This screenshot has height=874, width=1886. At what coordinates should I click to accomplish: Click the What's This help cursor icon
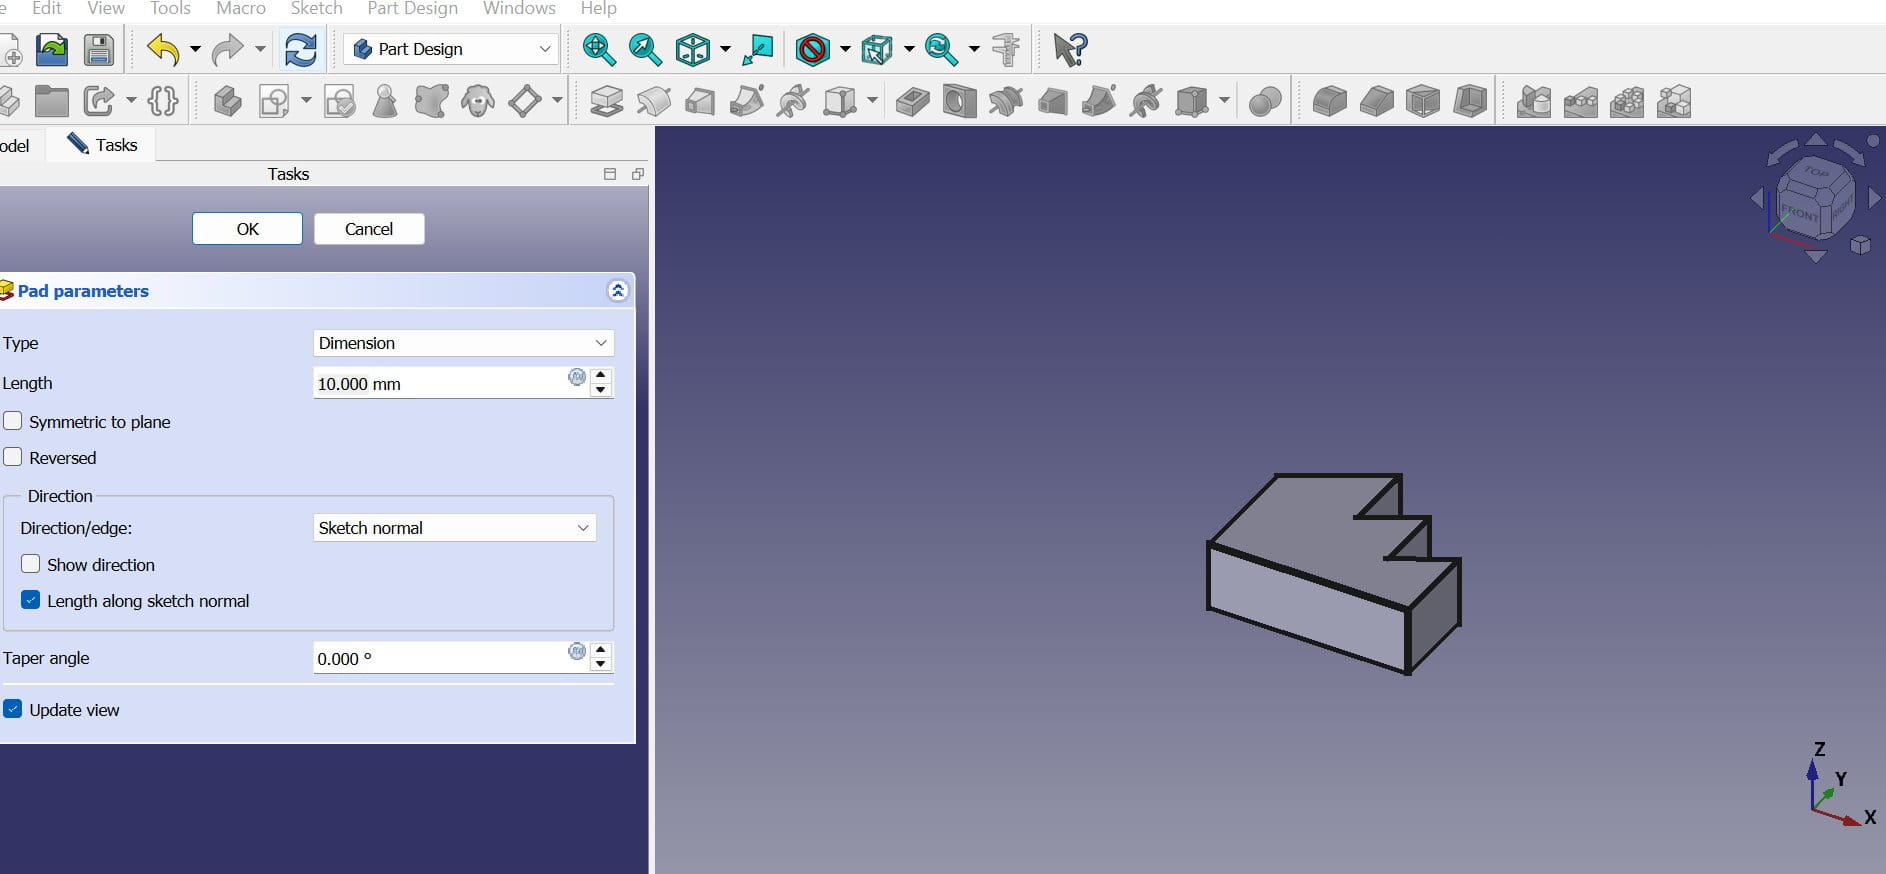tap(1069, 49)
